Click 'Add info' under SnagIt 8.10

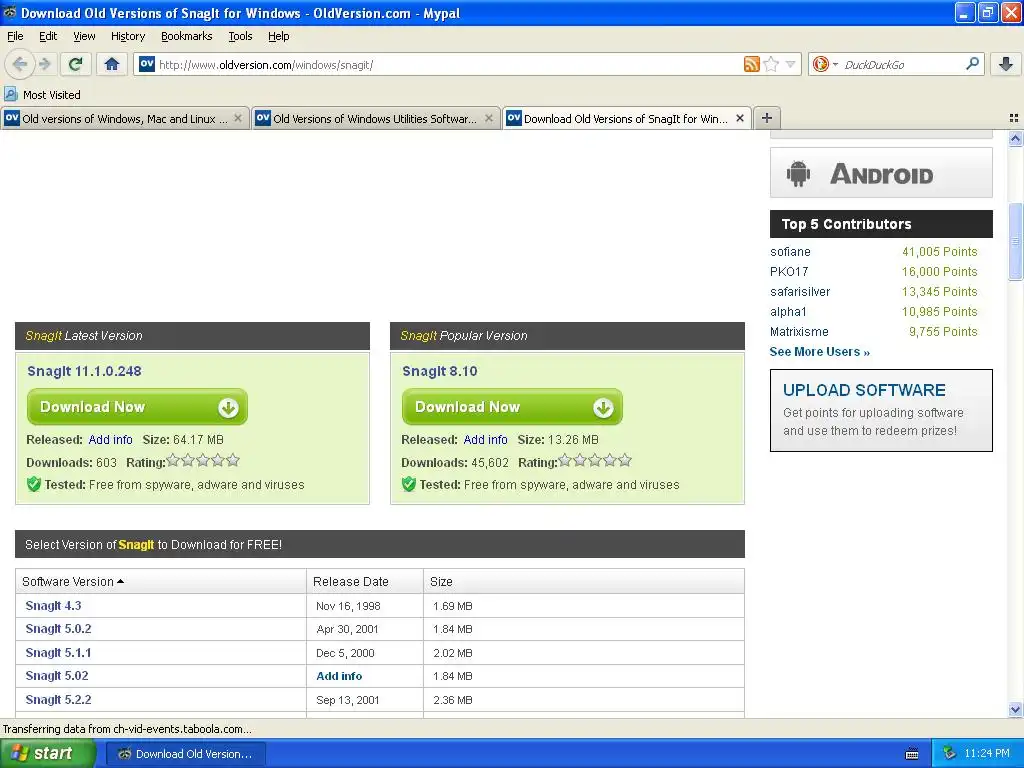coord(485,440)
